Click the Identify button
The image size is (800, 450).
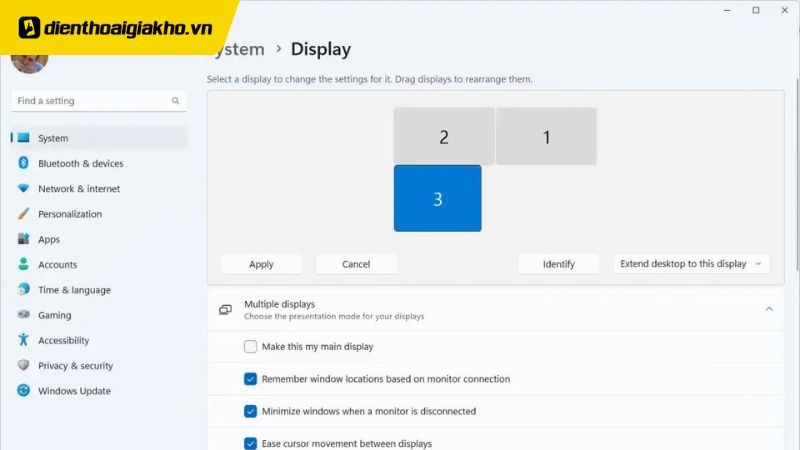click(559, 264)
